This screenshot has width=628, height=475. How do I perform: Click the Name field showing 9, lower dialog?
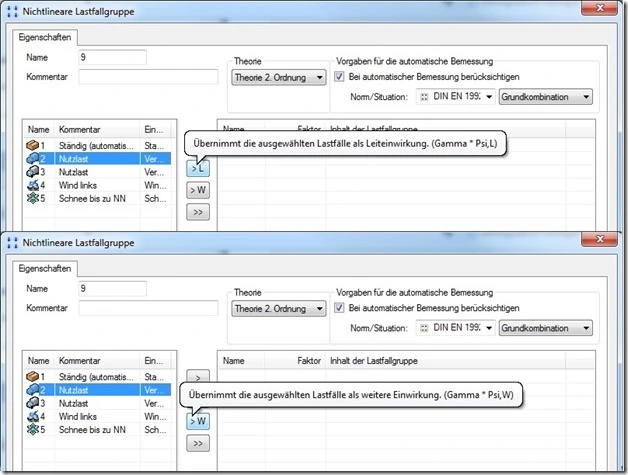point(113,288)
